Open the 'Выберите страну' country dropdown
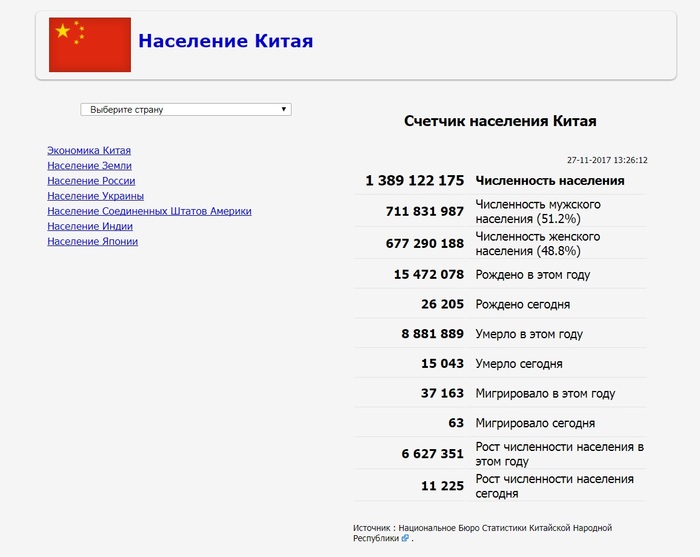The image size is (700, 557). [186, 109]
